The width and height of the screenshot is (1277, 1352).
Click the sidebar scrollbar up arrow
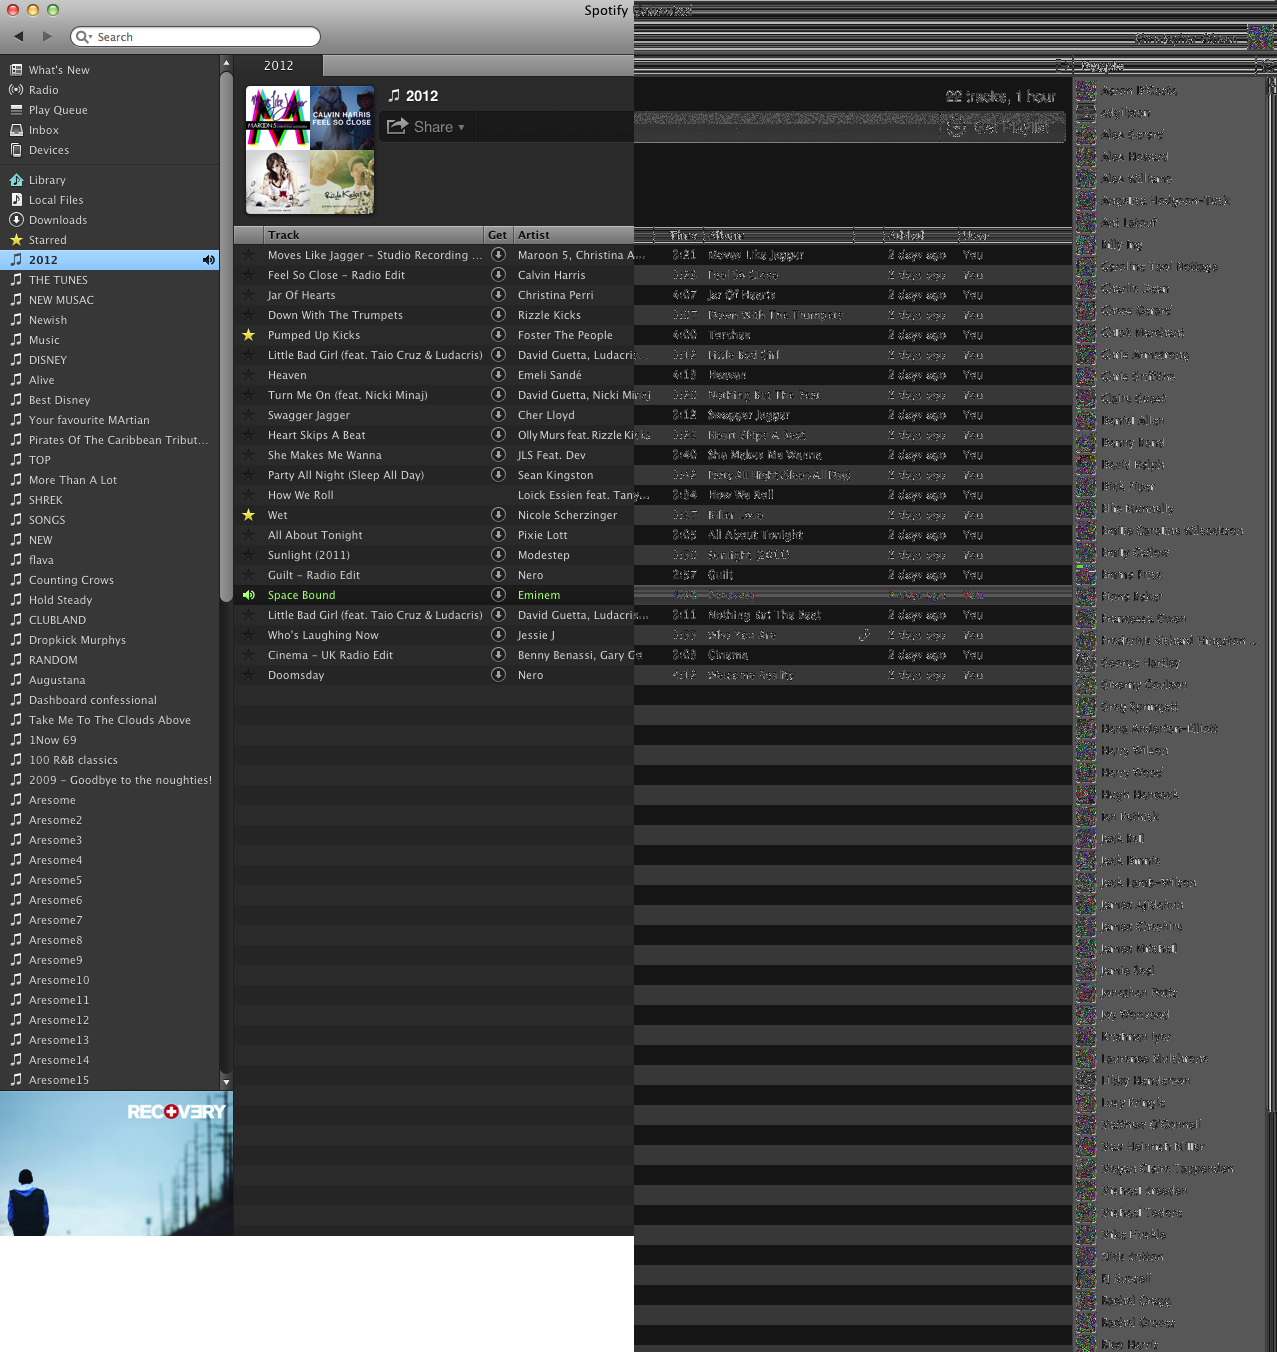coord(226,62)
